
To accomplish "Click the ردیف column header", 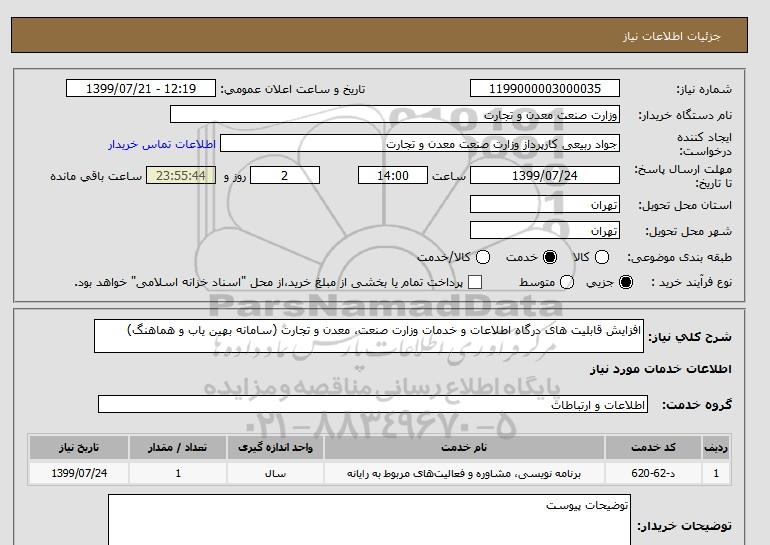I will coord(716,447).
